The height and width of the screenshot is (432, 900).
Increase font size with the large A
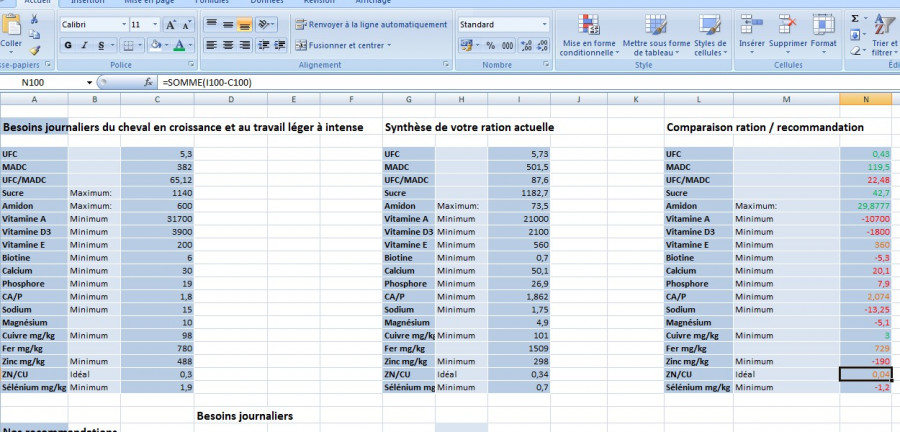pos(171,25)
